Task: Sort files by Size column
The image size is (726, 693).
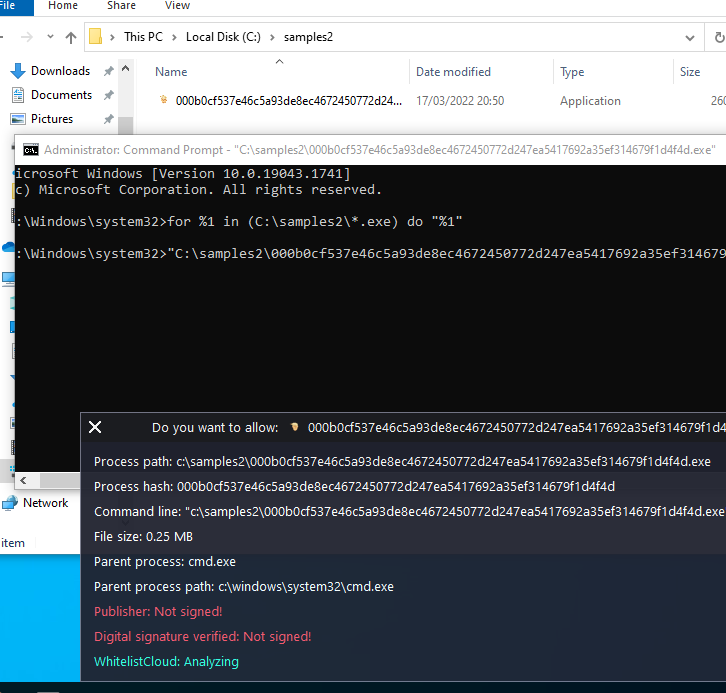Action: point(690,72)
